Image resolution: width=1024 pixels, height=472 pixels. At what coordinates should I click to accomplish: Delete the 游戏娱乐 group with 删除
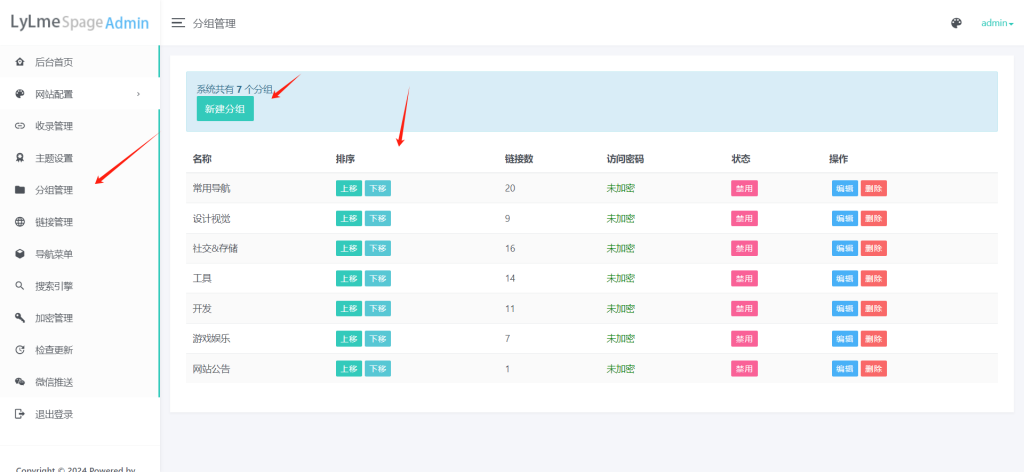click(x=873, y=339)
